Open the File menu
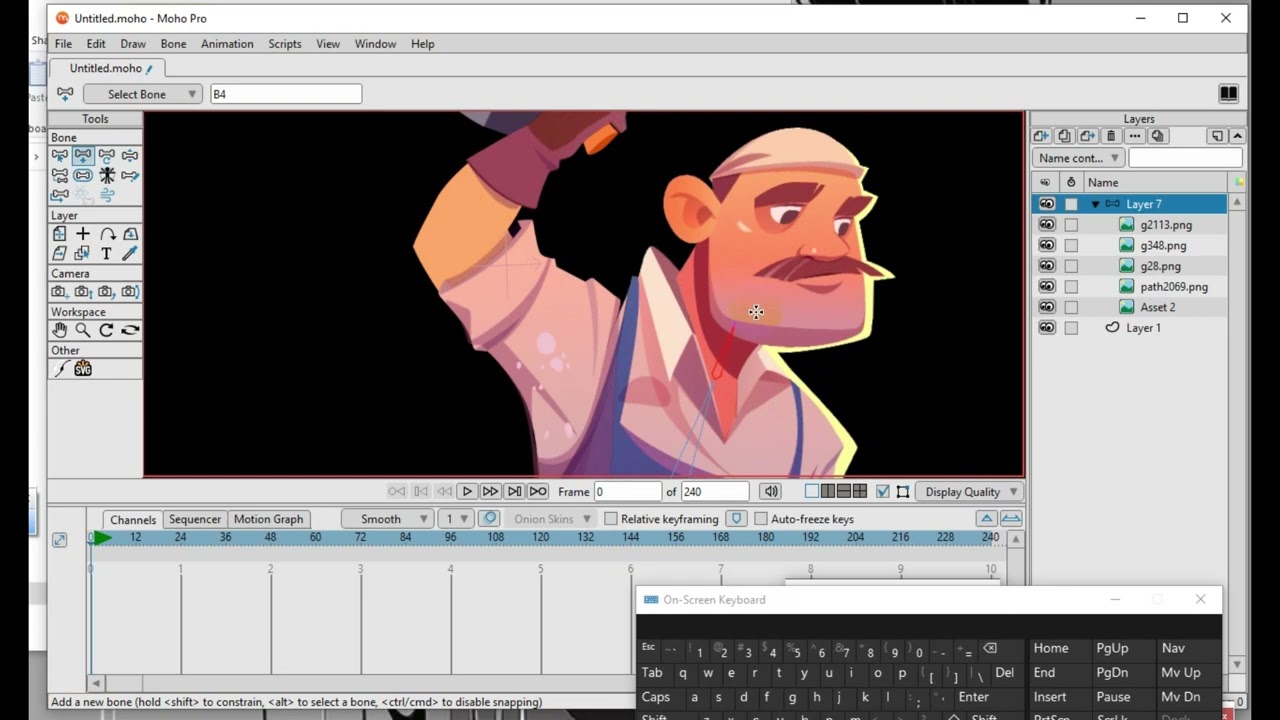The height and width of the screenshot is (720, 1280). [63, 44]
